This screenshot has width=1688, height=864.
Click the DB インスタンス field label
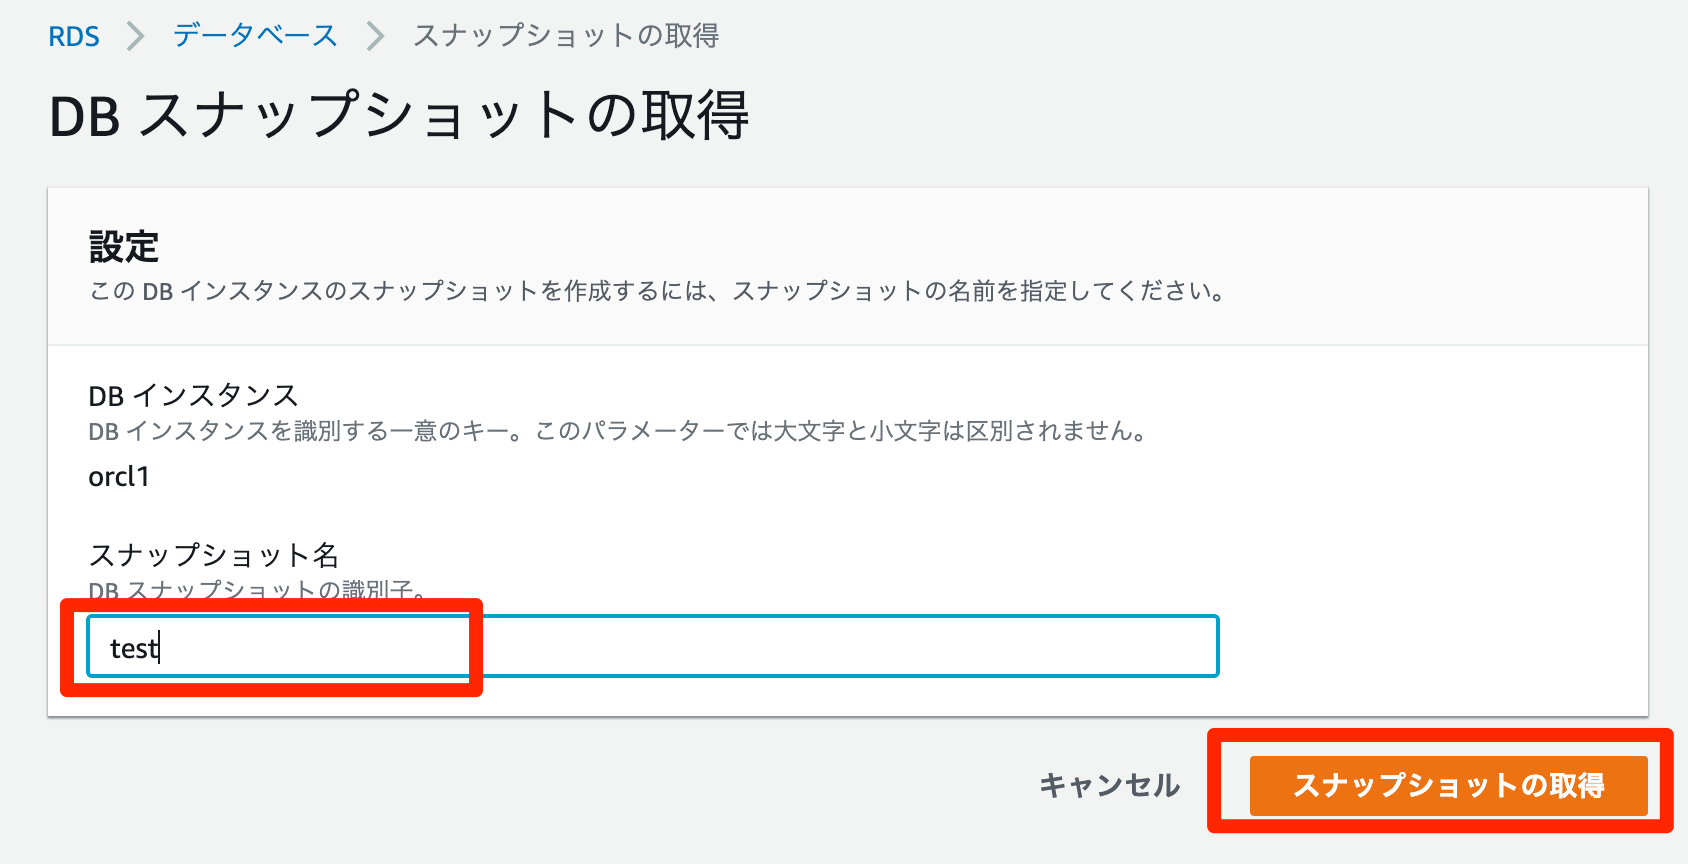pyautogui.click(x=193, y=396)
